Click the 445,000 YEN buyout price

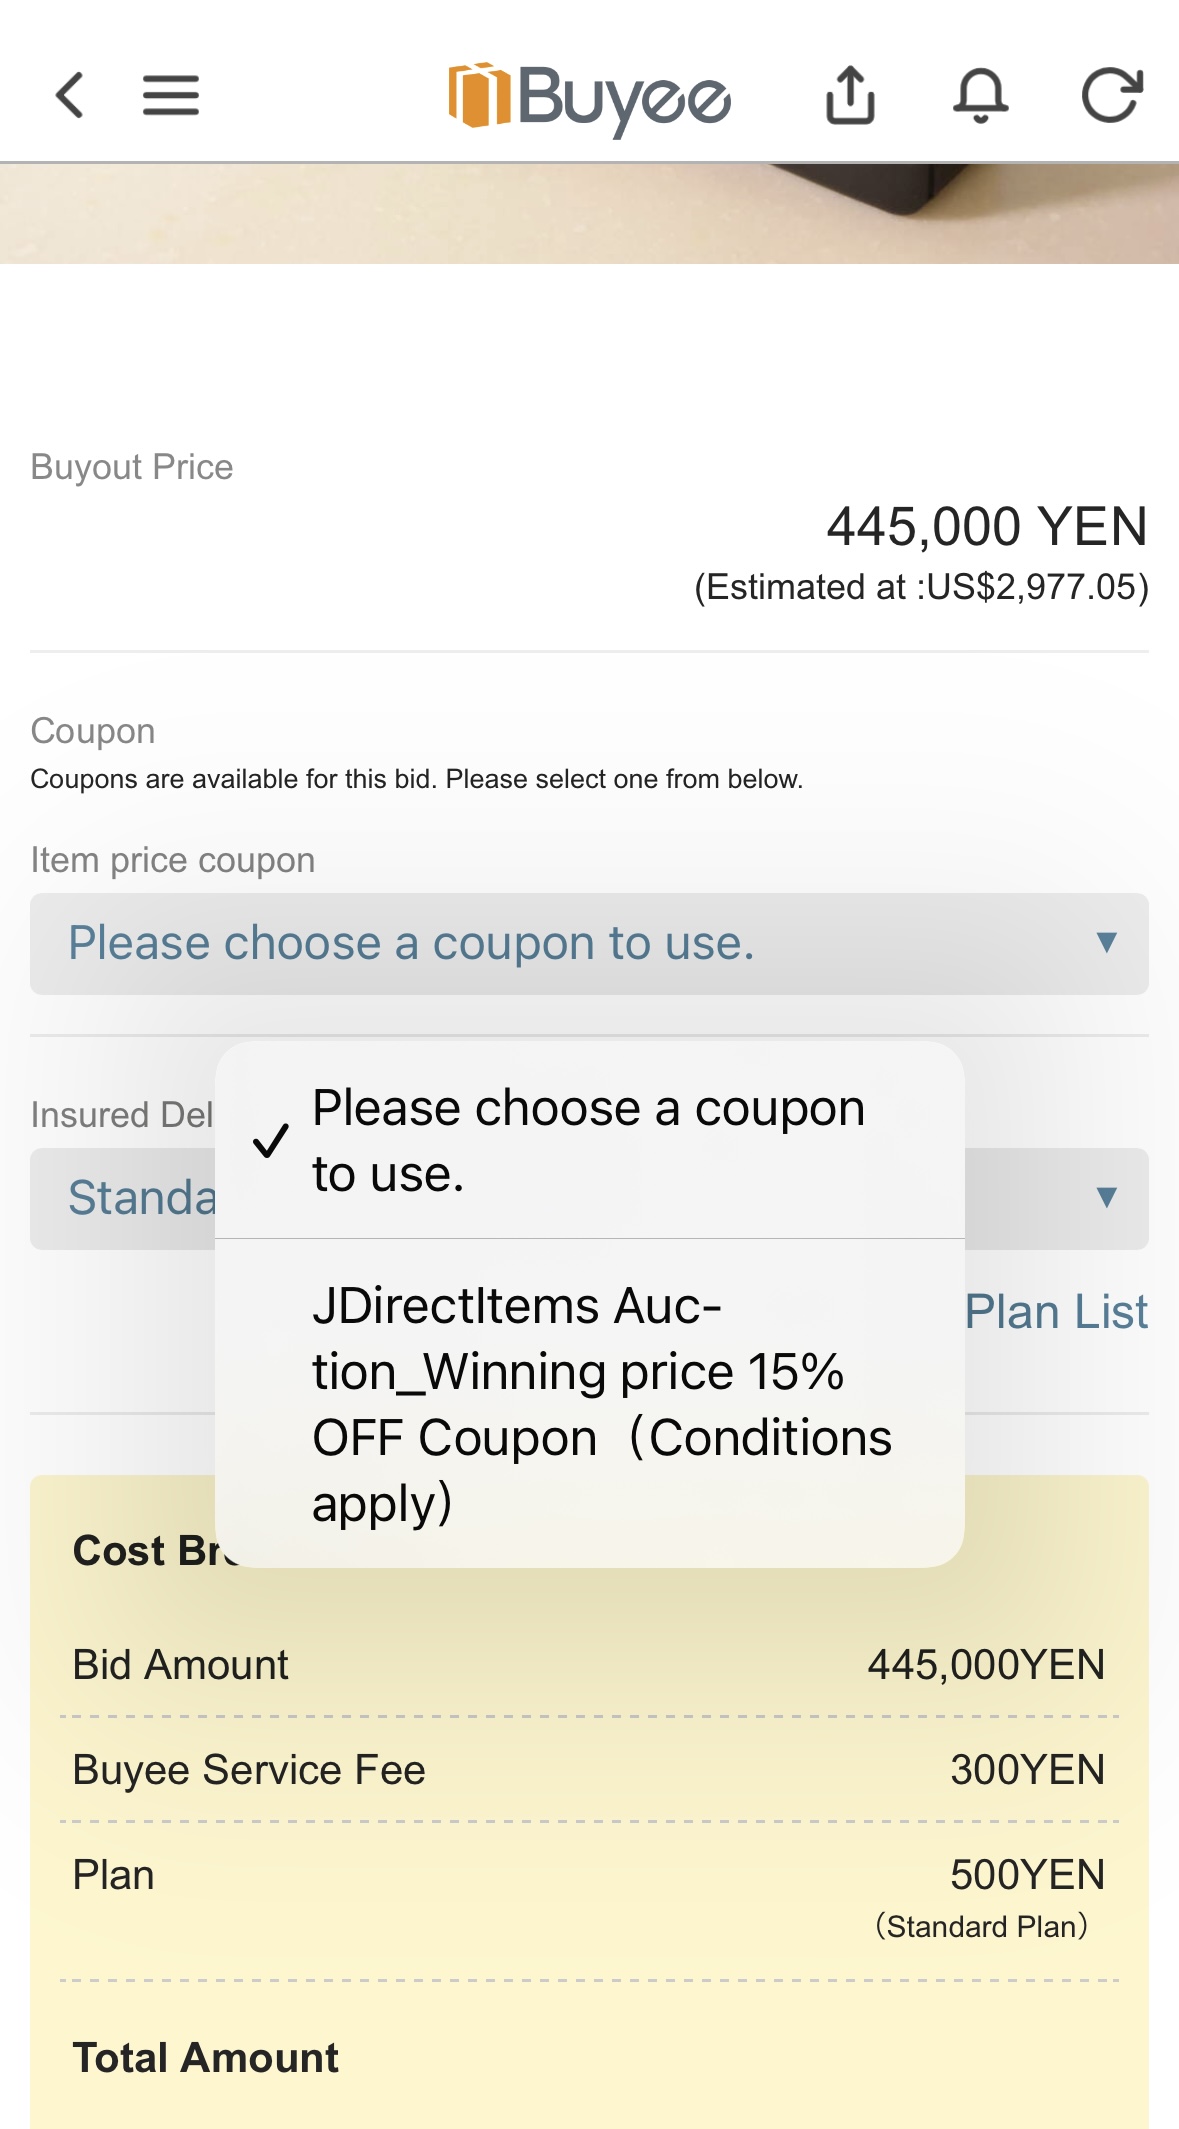[986, 527]
